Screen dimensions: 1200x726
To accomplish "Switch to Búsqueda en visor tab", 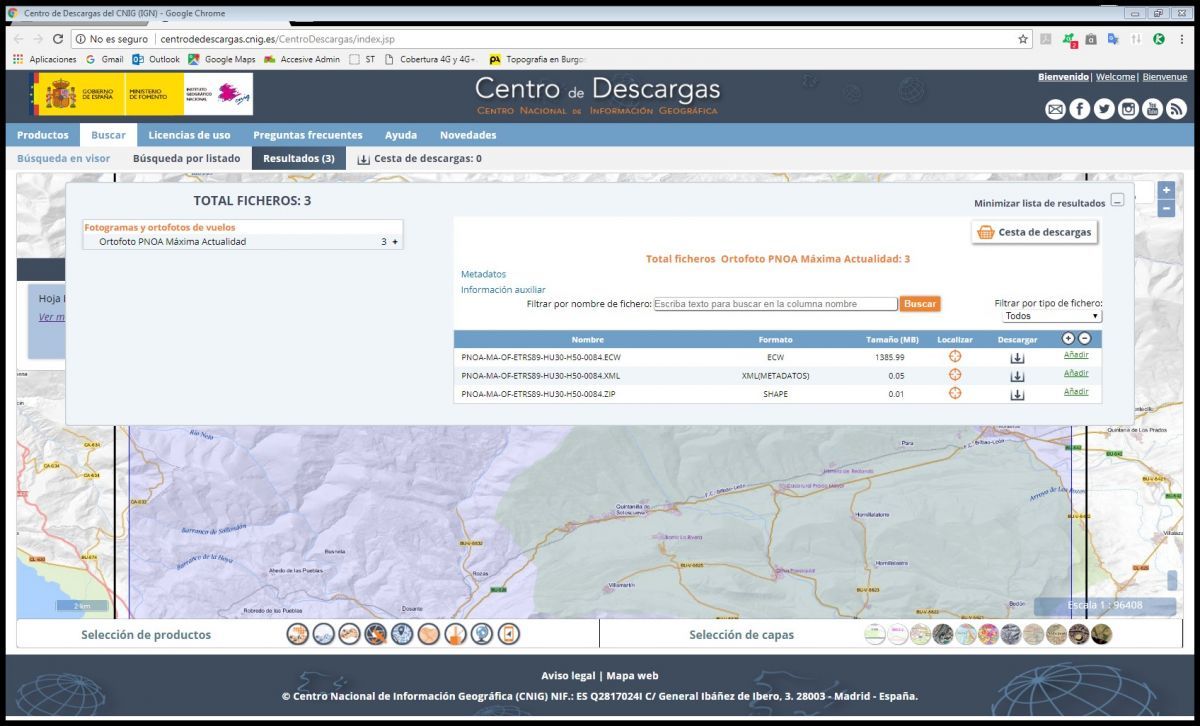I will [63, 158].
